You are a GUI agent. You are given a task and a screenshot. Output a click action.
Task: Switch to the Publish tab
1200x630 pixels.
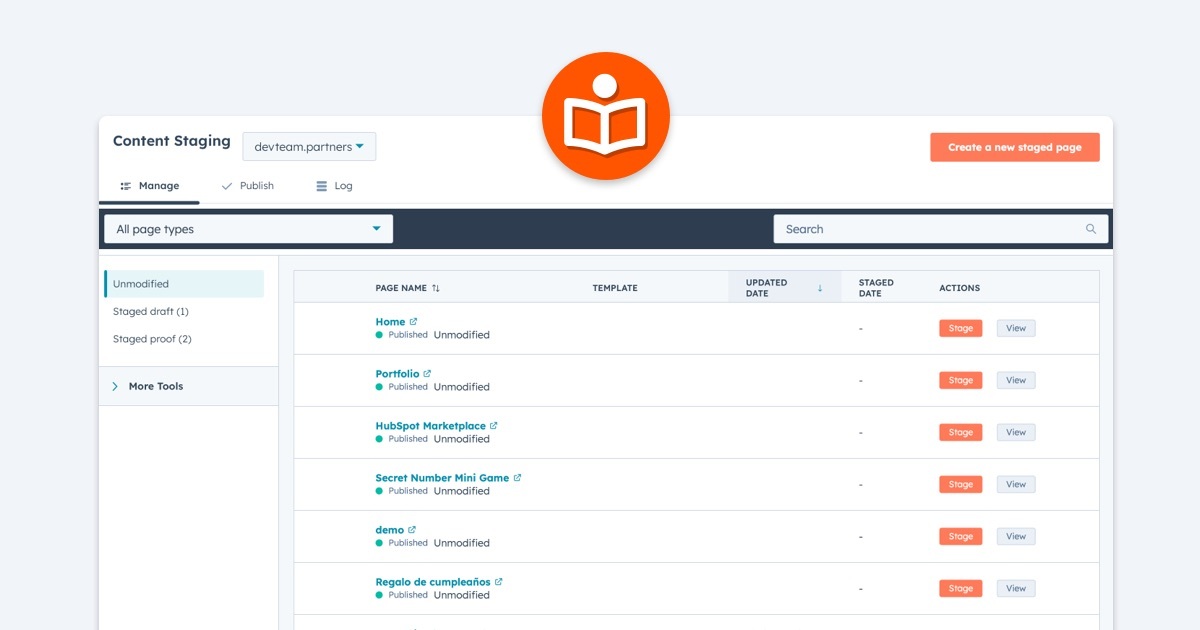pos(256,185)
